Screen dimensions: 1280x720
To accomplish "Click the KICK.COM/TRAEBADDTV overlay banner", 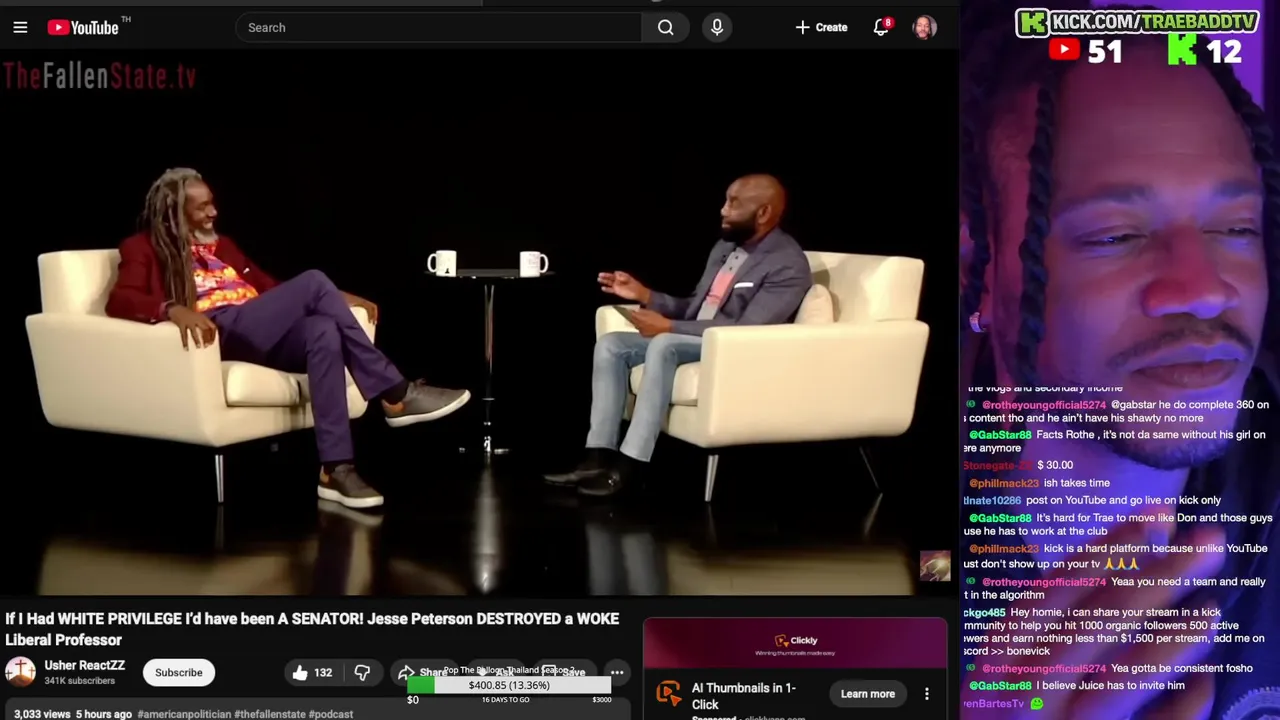I will [1137, 22].
